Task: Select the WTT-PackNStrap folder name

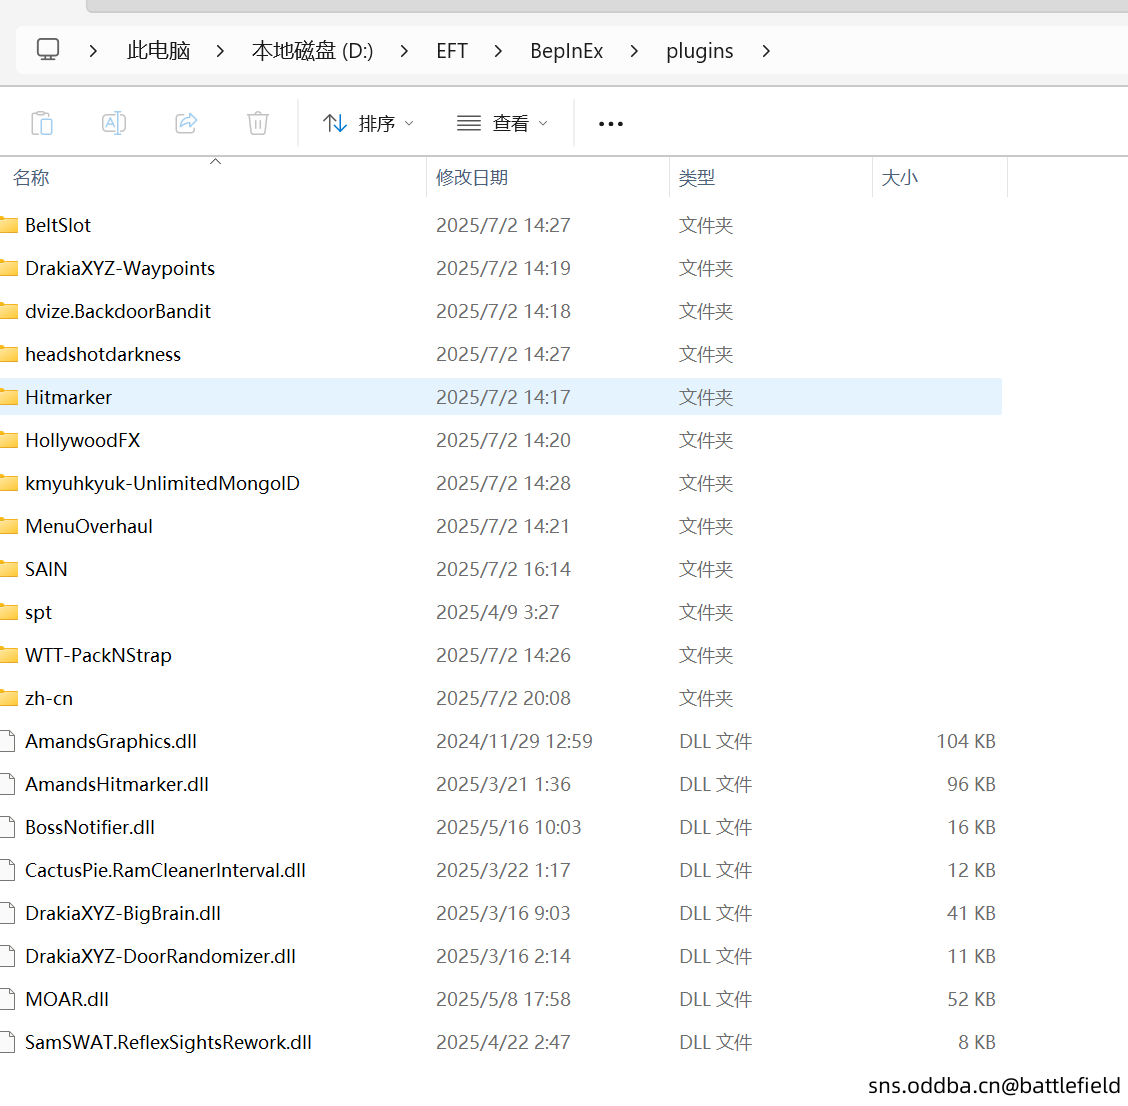Action: (99, 656)
